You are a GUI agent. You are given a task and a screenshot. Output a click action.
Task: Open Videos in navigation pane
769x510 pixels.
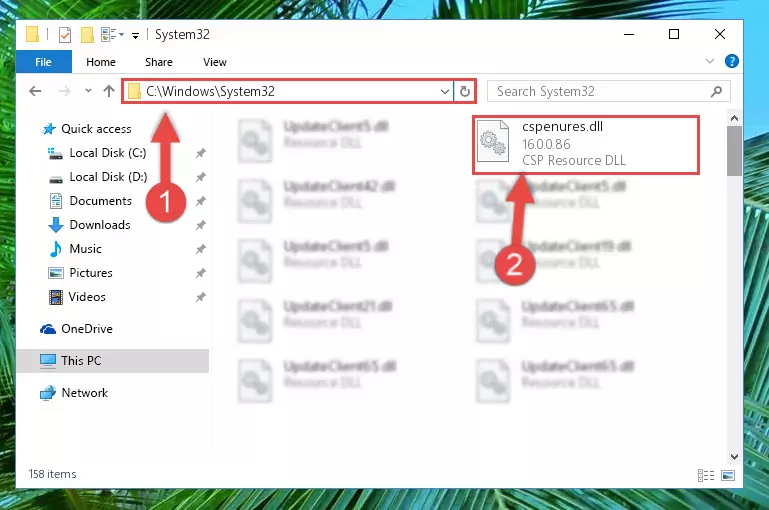tap(87, 297)
